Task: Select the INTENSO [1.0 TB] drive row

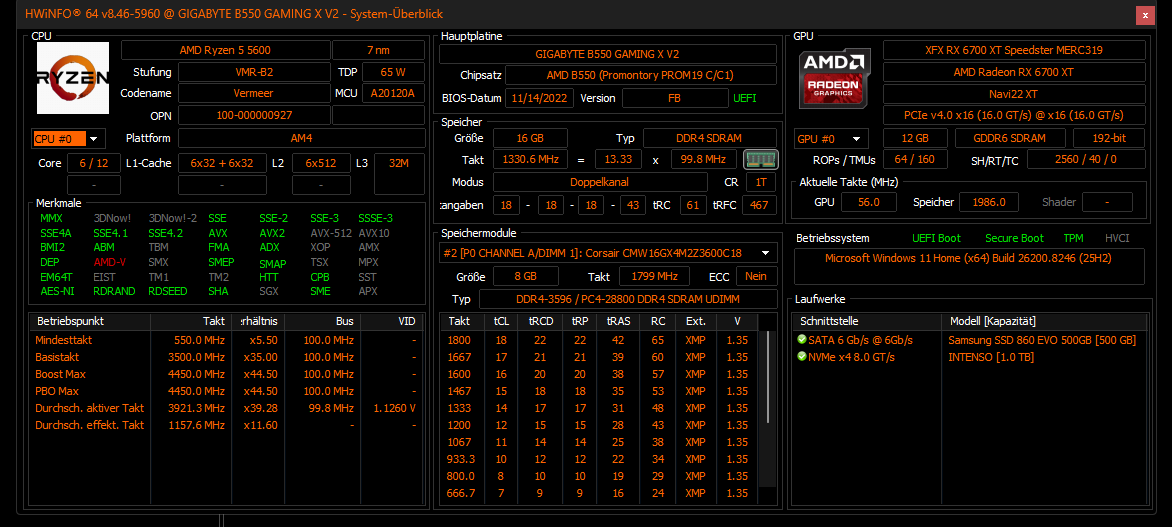Action: tap(969, 357)
